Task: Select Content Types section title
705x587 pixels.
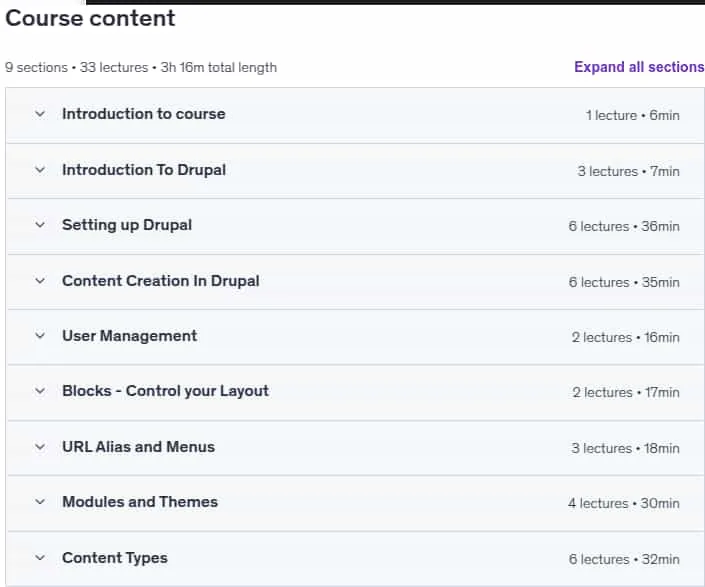Action: point(115,558)
